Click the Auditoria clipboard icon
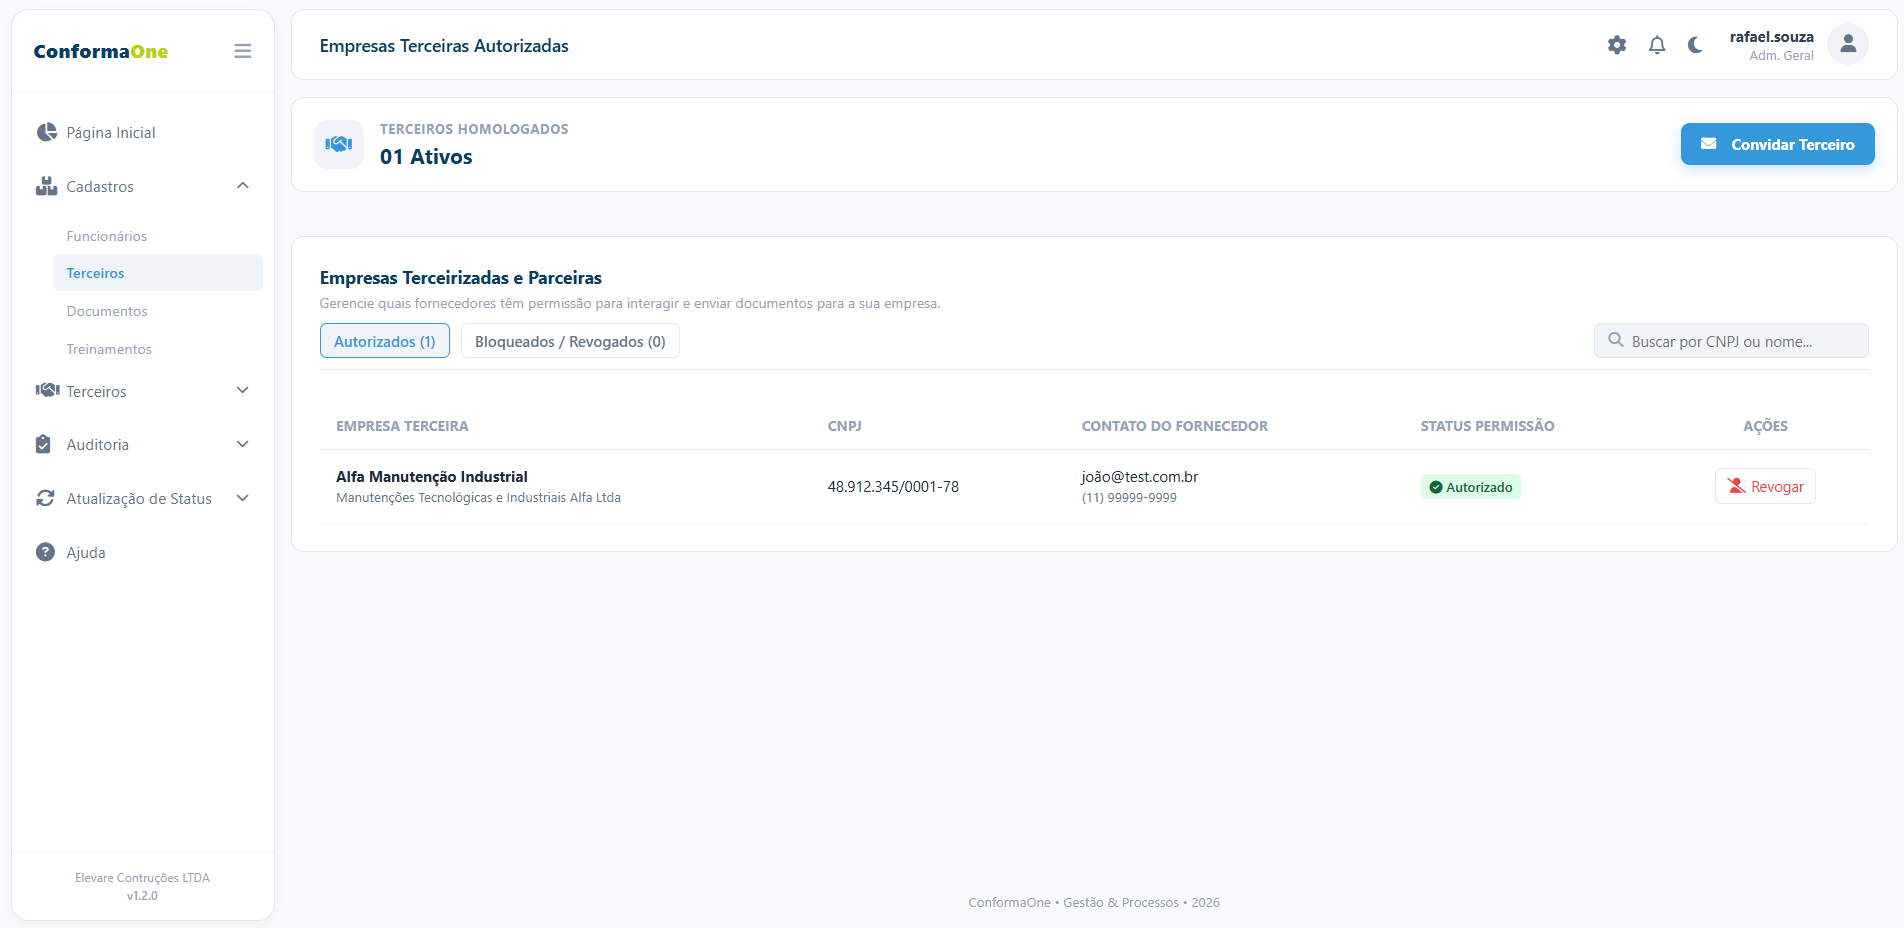The height and width of the screenshot is (928, 1904). pyautogui.click(x=43, y=444)
